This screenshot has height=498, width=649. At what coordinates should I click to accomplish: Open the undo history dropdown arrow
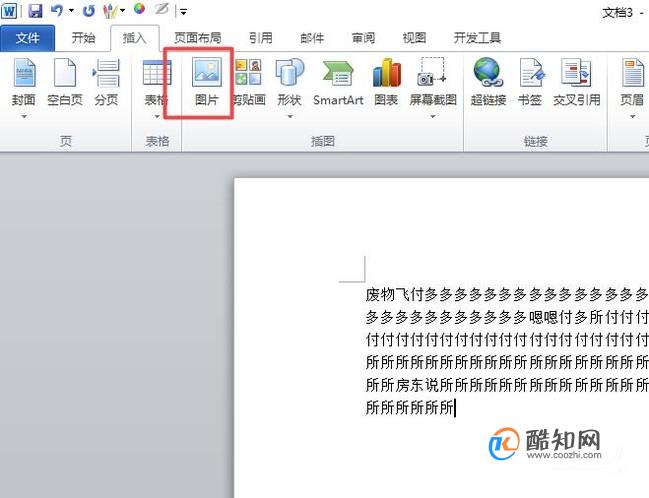[71, 11]
